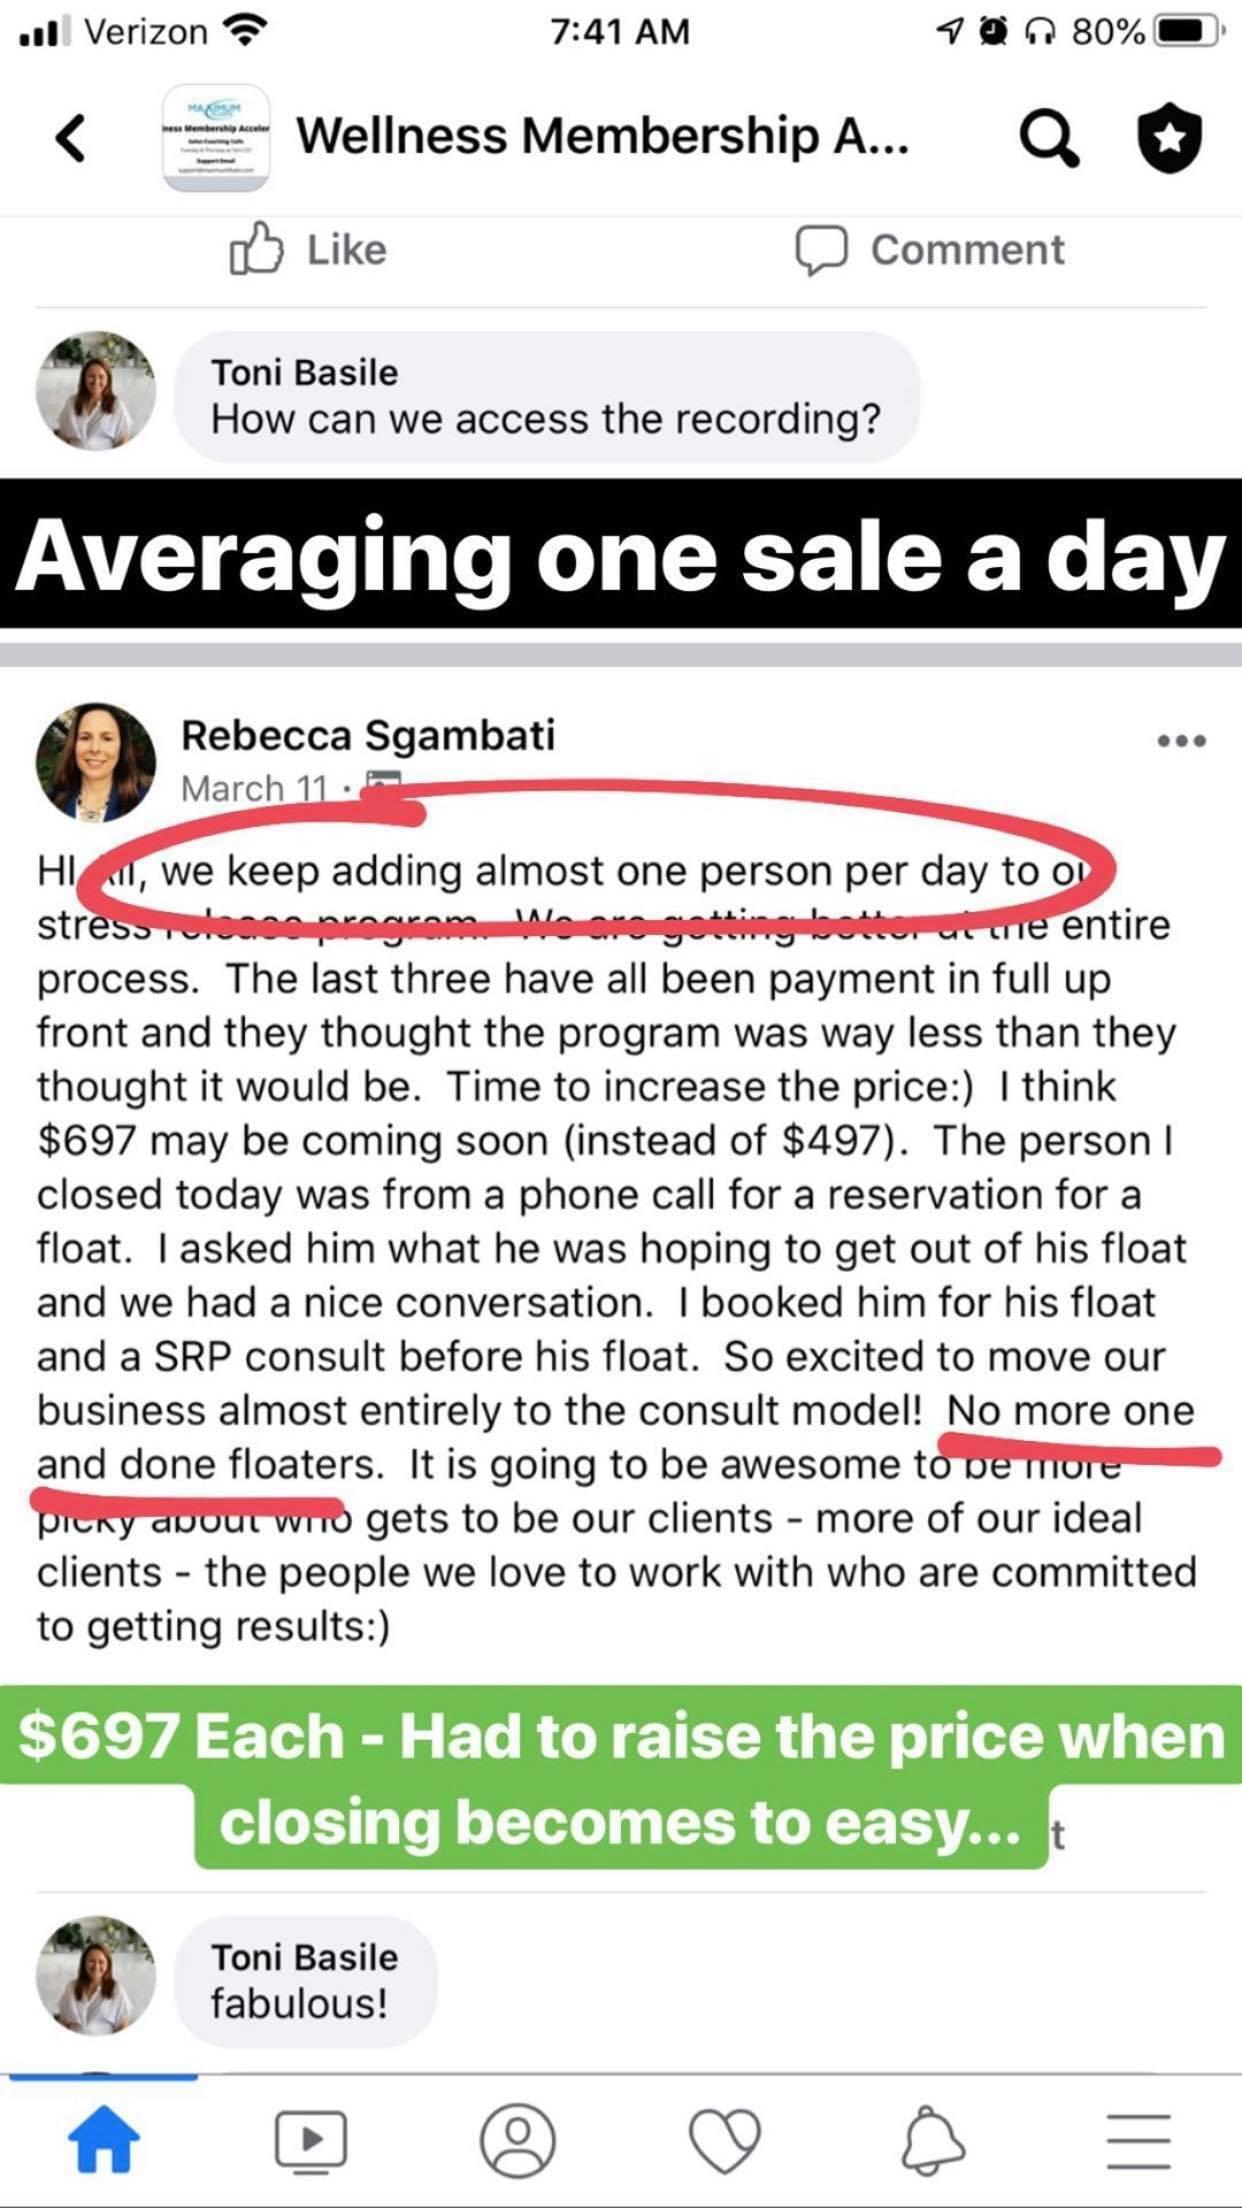
Task: Open the heart Dating tab
Action: pos(725,2140)
